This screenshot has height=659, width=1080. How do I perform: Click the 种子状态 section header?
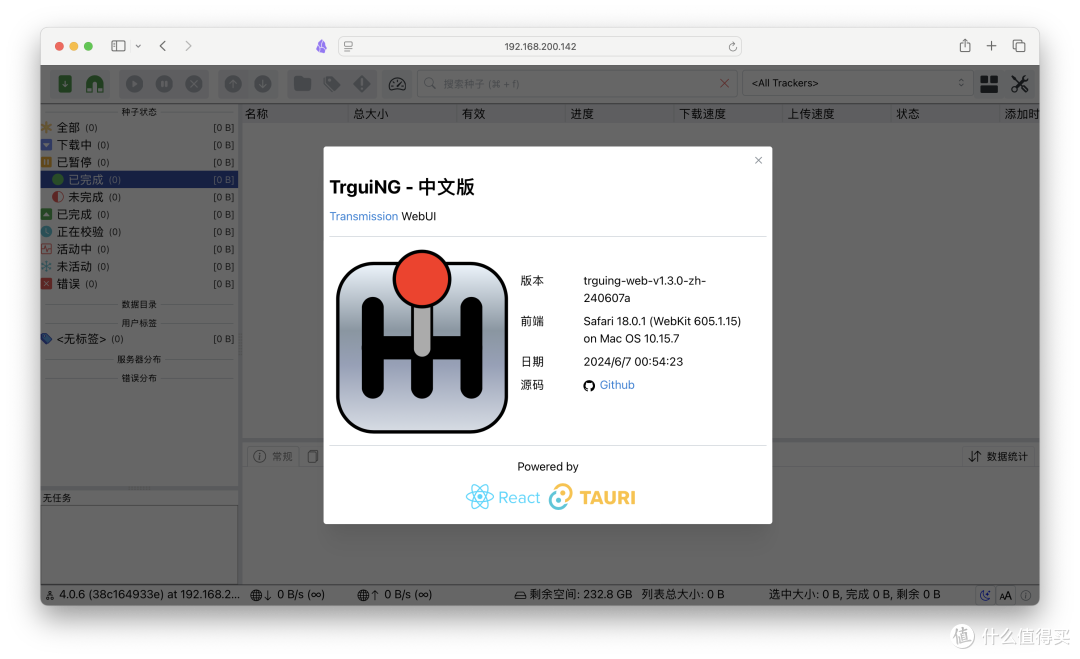click(139, 112)
